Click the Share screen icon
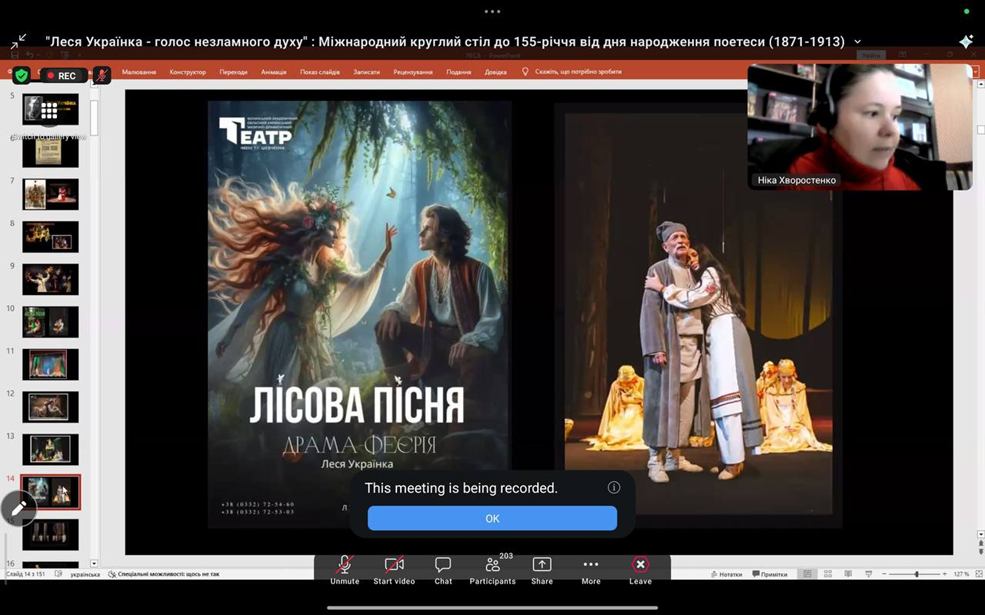Viewport: 985px width, 615px height. pyautogui.click(x=542, y=570)
